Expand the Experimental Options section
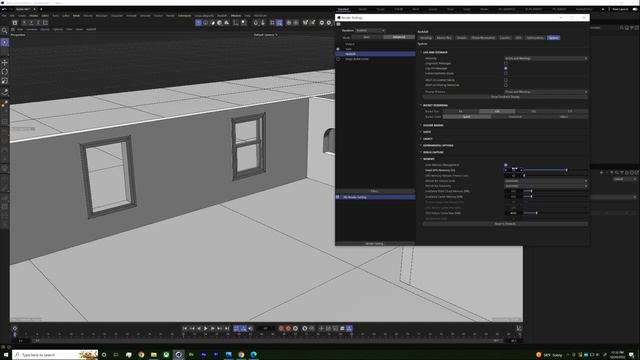The width and height of the screenshot is (640, 360). 421,145
